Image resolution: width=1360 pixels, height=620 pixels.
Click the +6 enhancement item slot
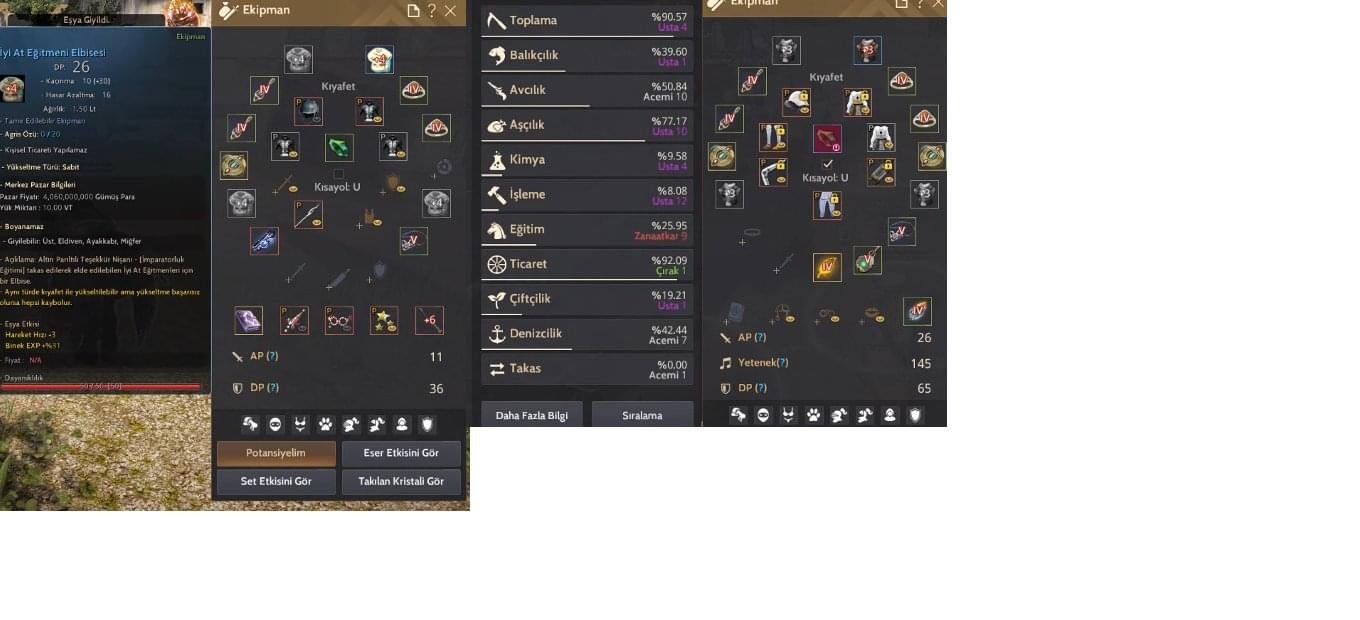[429, 320]
